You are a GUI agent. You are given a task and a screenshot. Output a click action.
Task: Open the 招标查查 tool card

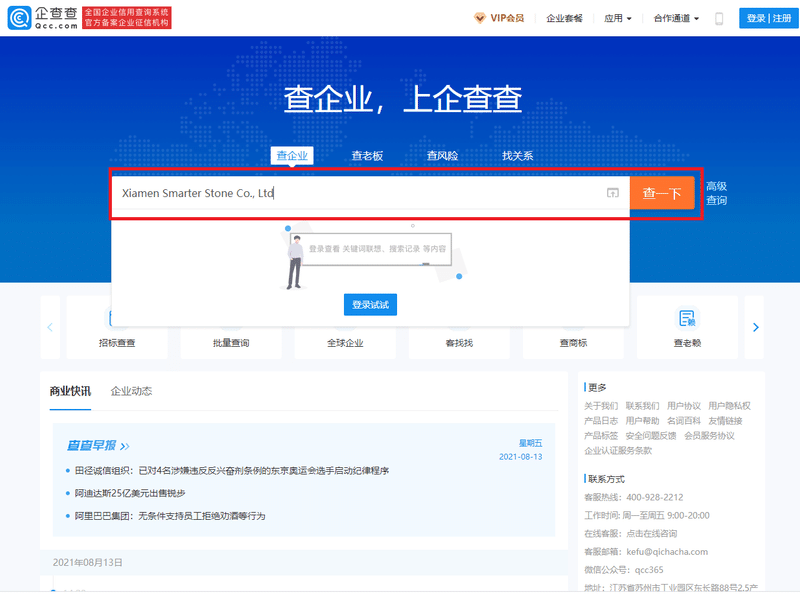coord(117,342)
